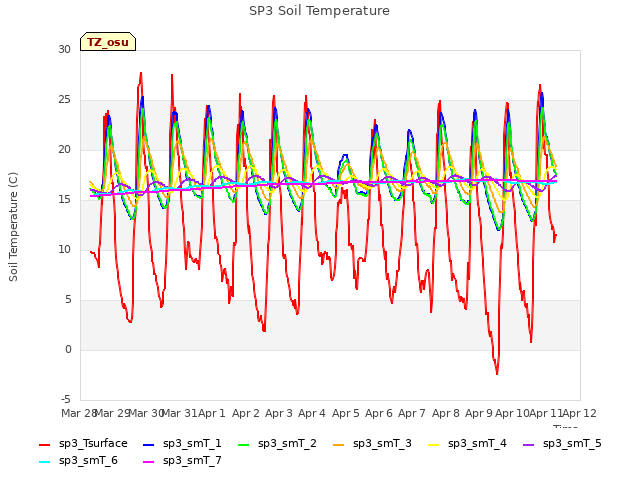Click the 20 y-axis tick label

tap(64, 149)
